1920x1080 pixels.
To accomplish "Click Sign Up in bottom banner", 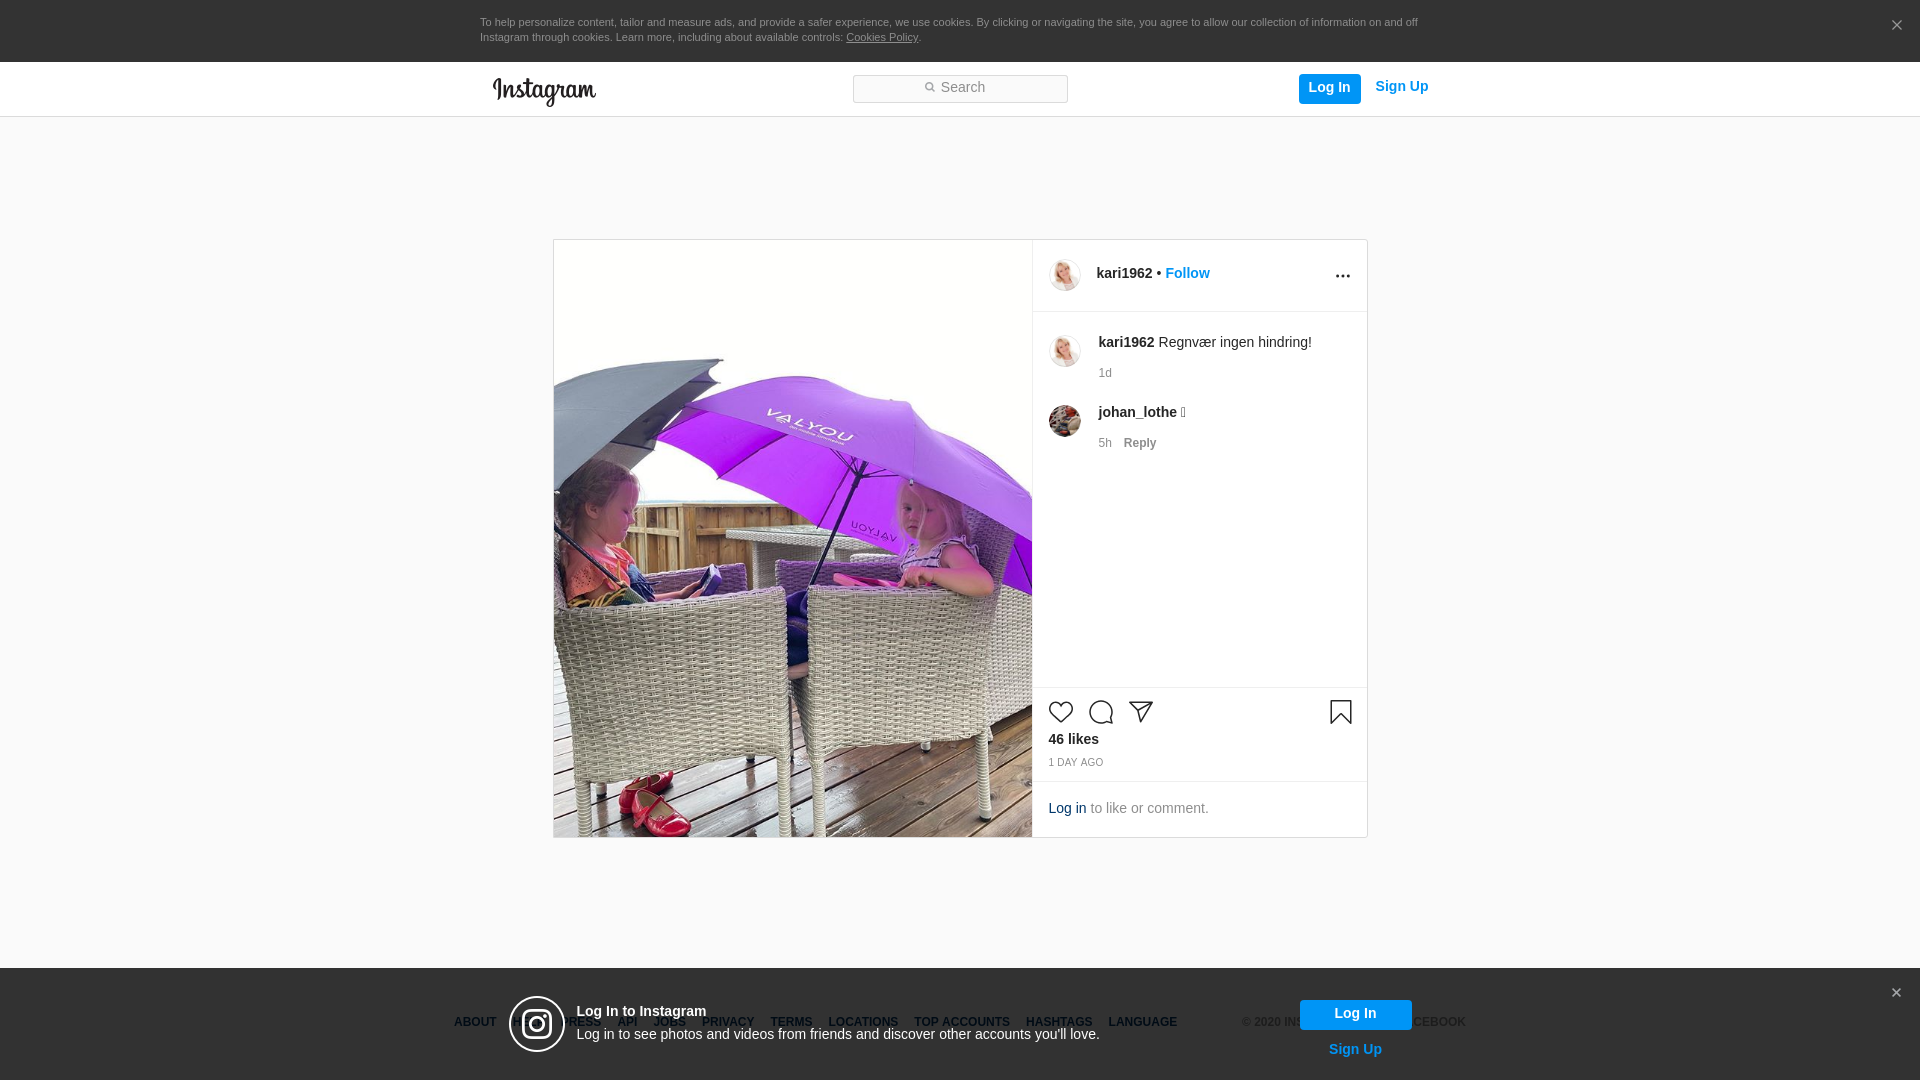I will (1355, 1049).
